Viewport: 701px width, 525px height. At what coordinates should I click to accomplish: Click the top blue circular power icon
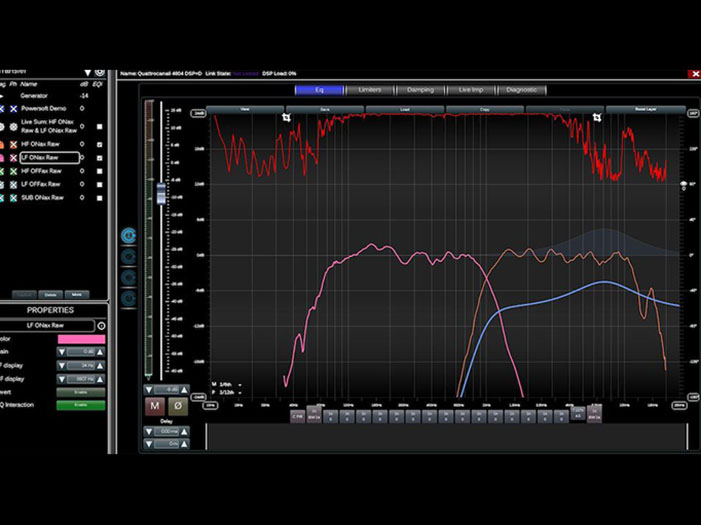[129, 235]
